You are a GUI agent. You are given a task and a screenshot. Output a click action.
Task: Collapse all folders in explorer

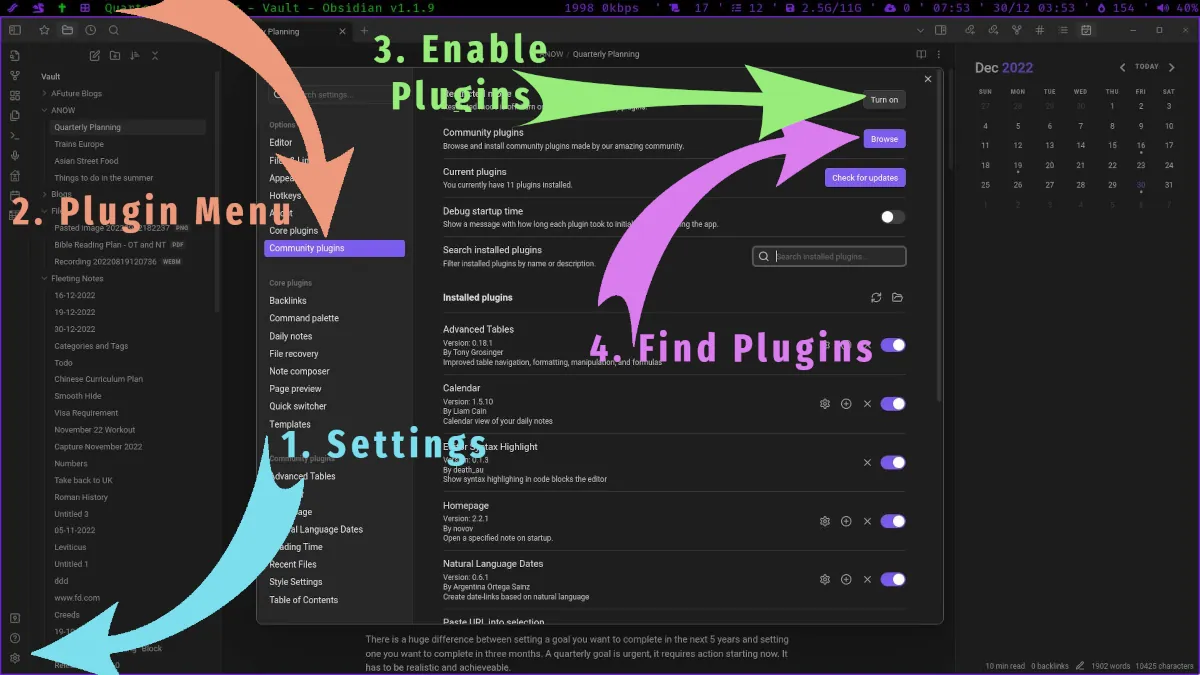coord(155,55)
